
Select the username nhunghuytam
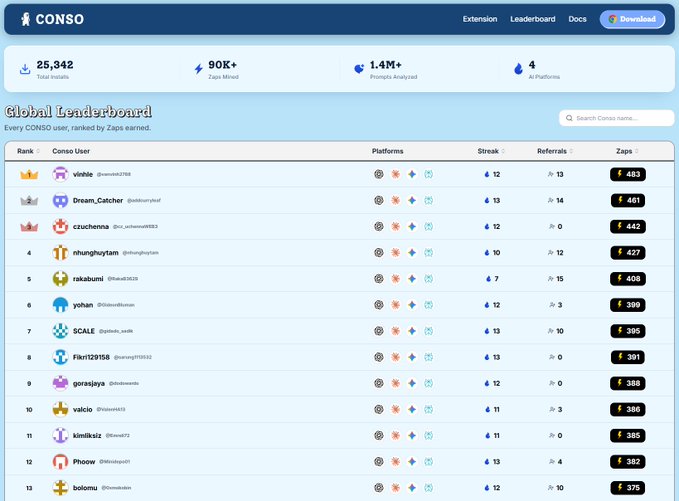(95, 253)
